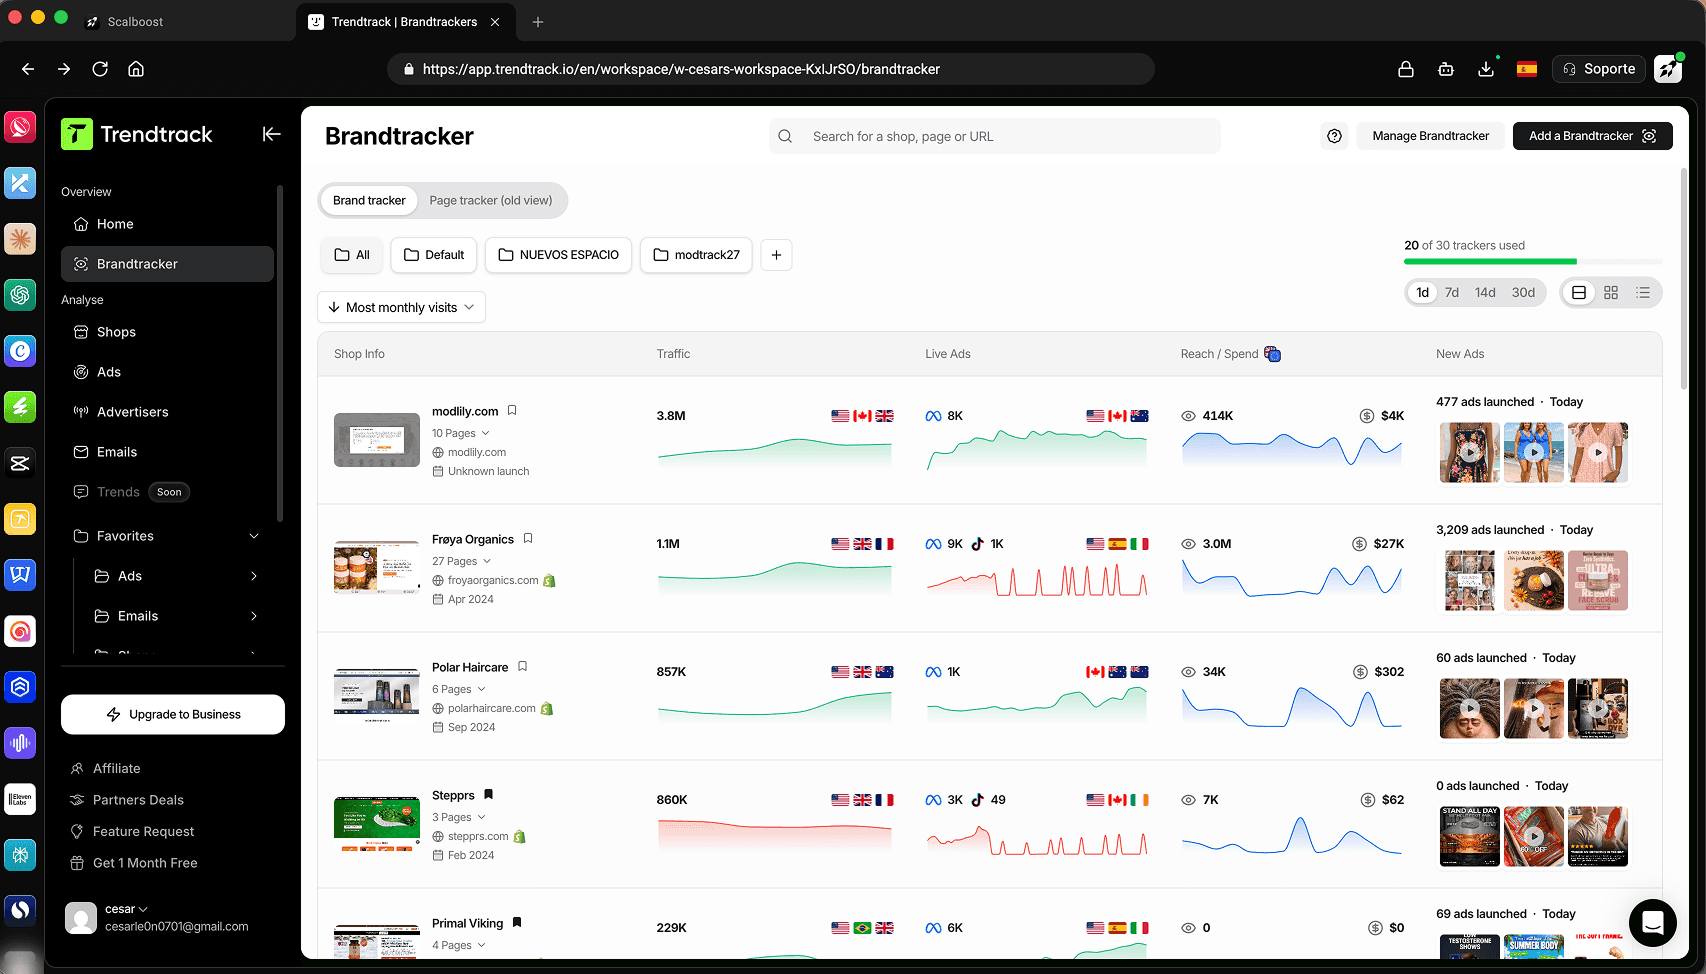This screenshot has height=974, width=1706.
Task: Switch to Page tracker (old view) tab
Action: pos(490,200)
